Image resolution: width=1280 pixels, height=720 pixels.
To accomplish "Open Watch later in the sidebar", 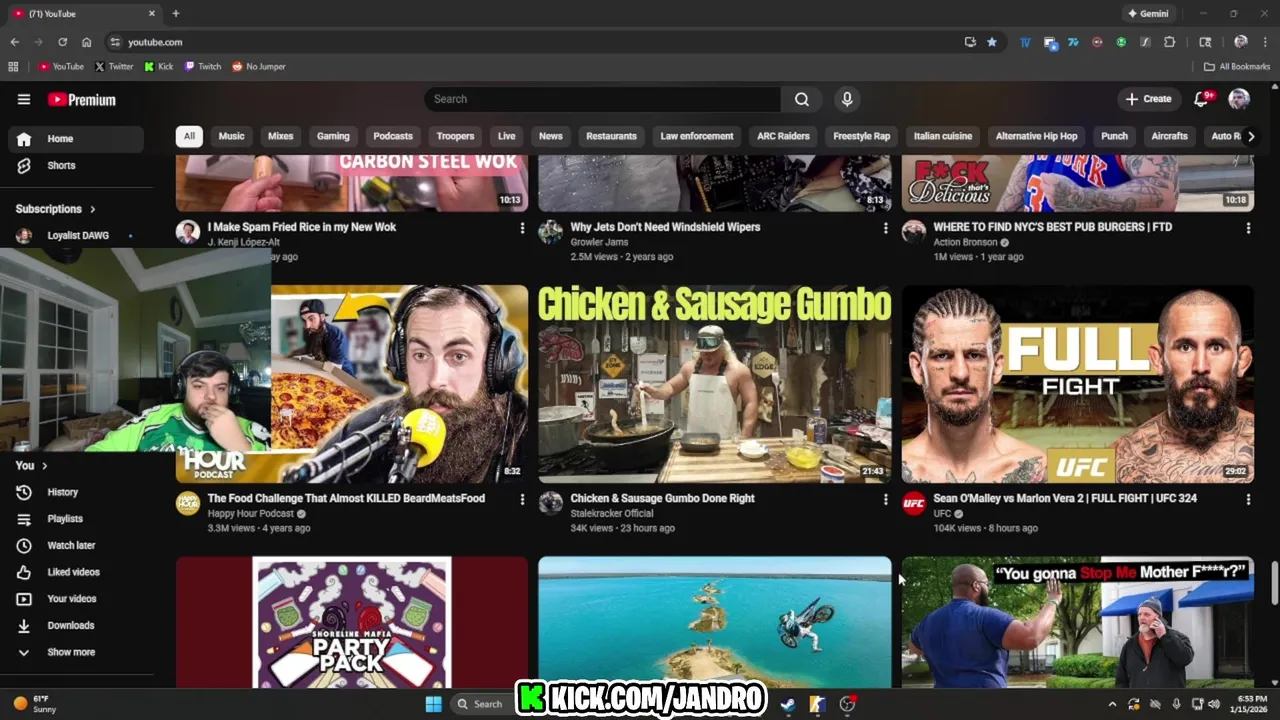I will 76,546.
